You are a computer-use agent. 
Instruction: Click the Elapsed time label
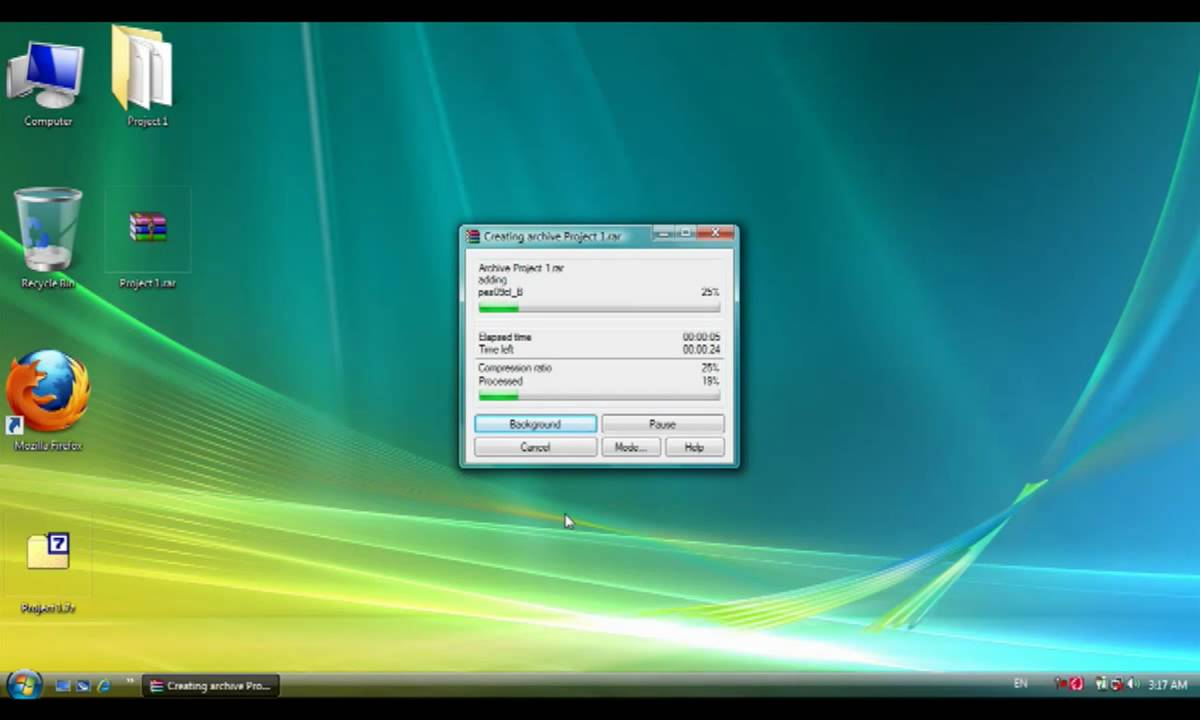pyautogui.click(x=505, y=337)
